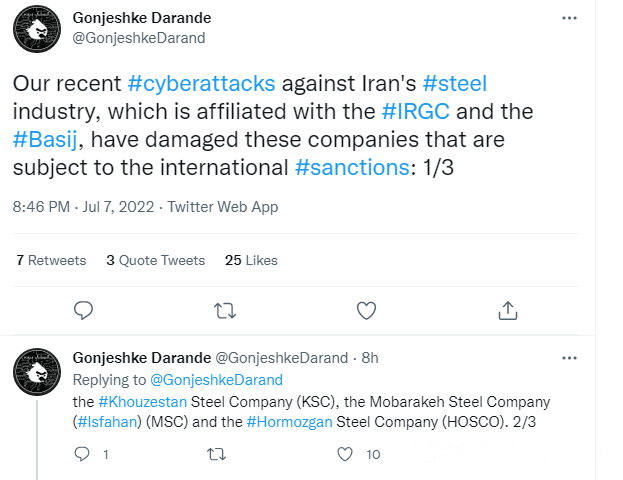The image size is (623, 480).
Task: Open more options on reply tweet
Action: pyautogui.click(x=569, y=358)
